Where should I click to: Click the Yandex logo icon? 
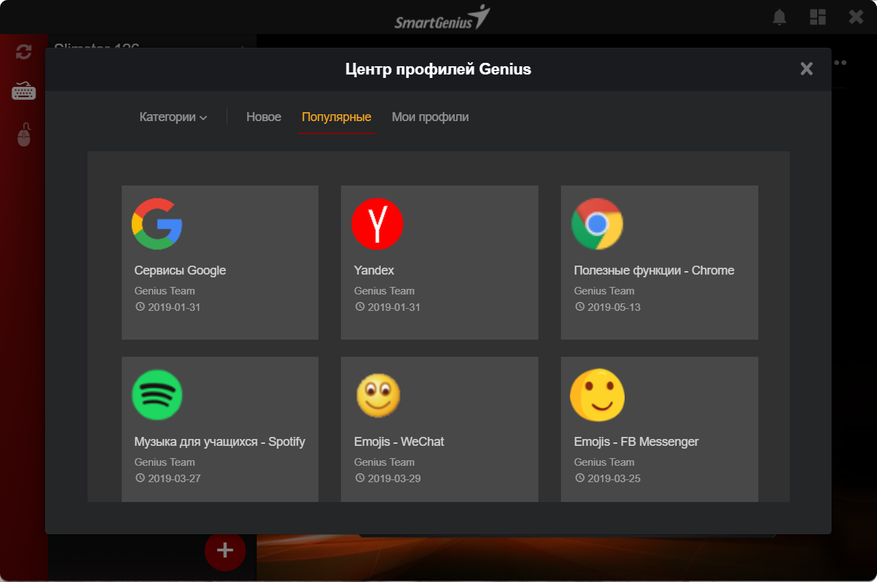pos(377,223)
